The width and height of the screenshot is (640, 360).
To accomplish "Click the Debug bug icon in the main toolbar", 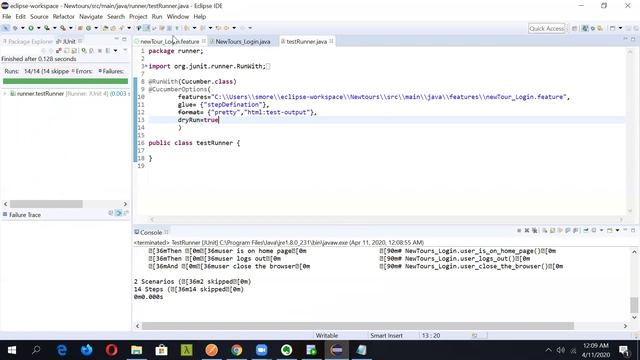I will click(x=15, y=28).
